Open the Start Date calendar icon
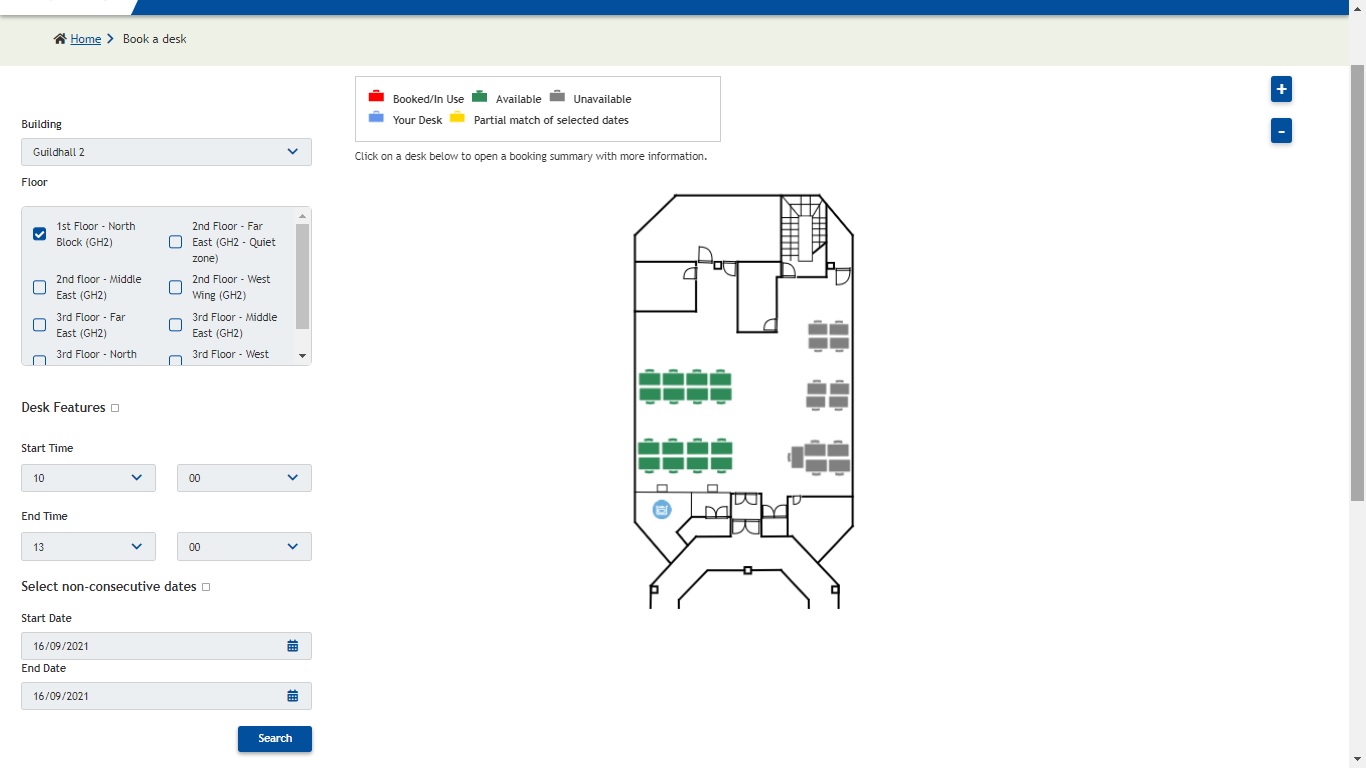Screen dimensions: 1366x768 pyautogui.click(x=293, y=645)
